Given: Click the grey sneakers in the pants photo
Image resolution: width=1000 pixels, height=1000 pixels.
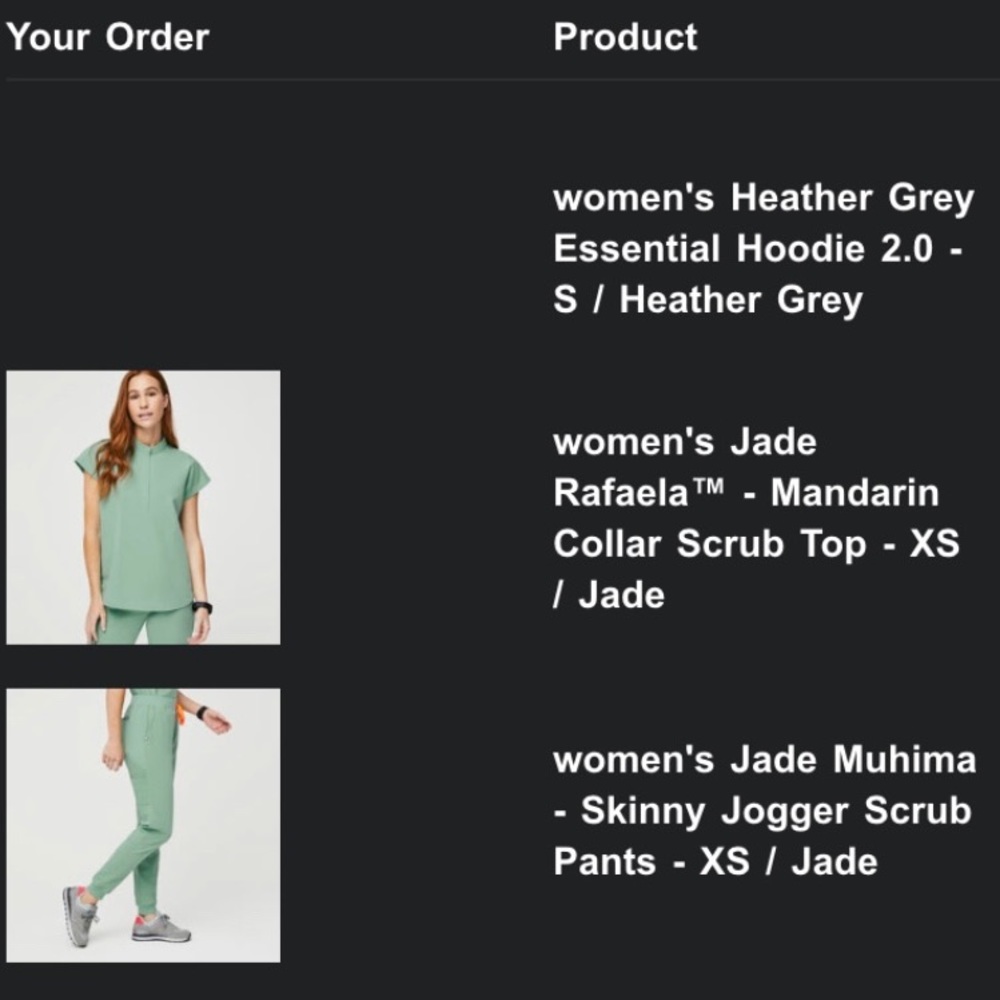Looking at the screenshot, I should (160, 927).
